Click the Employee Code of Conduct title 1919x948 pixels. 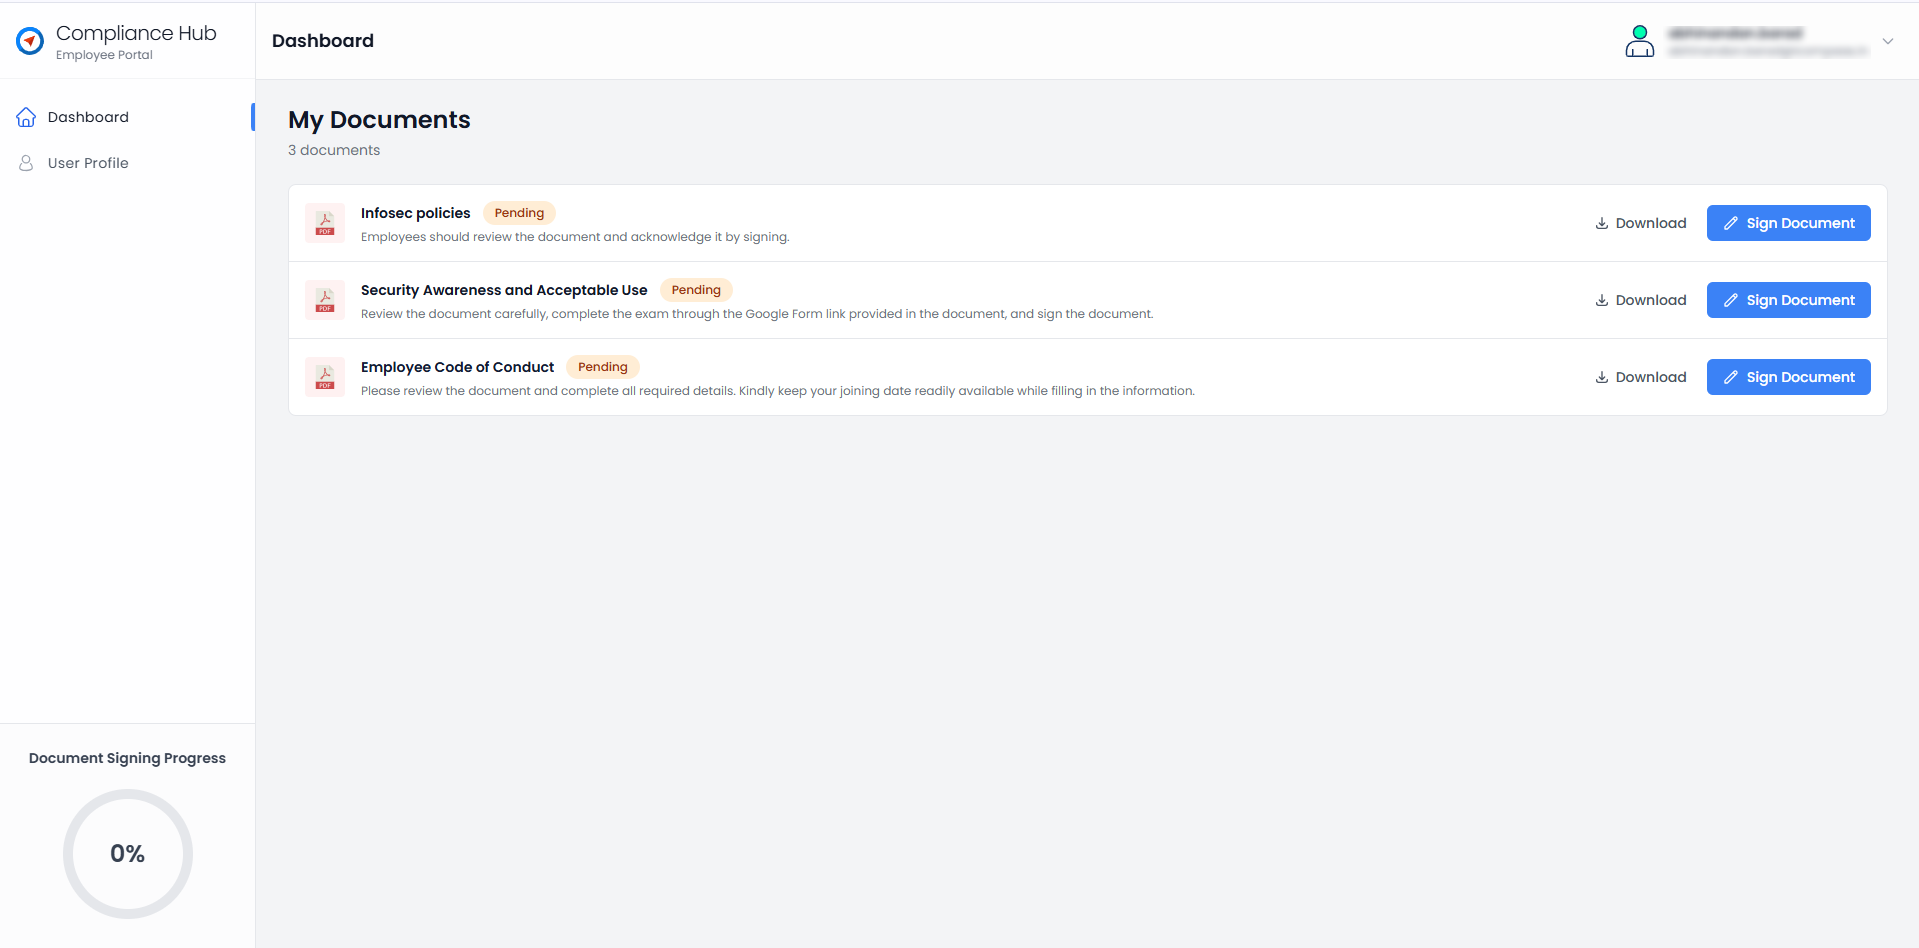coord(457,367)
